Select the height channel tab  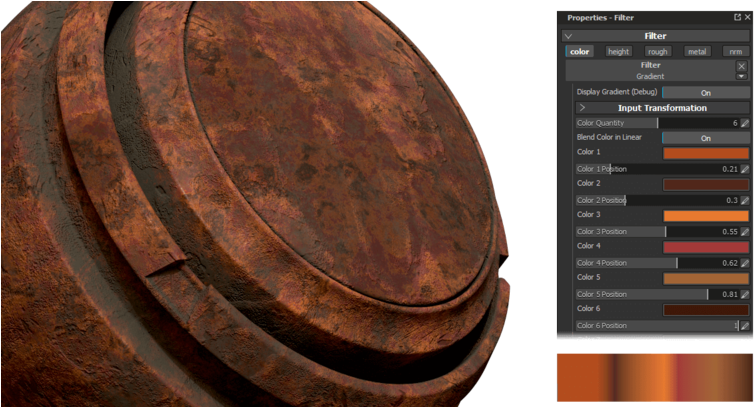618,51
